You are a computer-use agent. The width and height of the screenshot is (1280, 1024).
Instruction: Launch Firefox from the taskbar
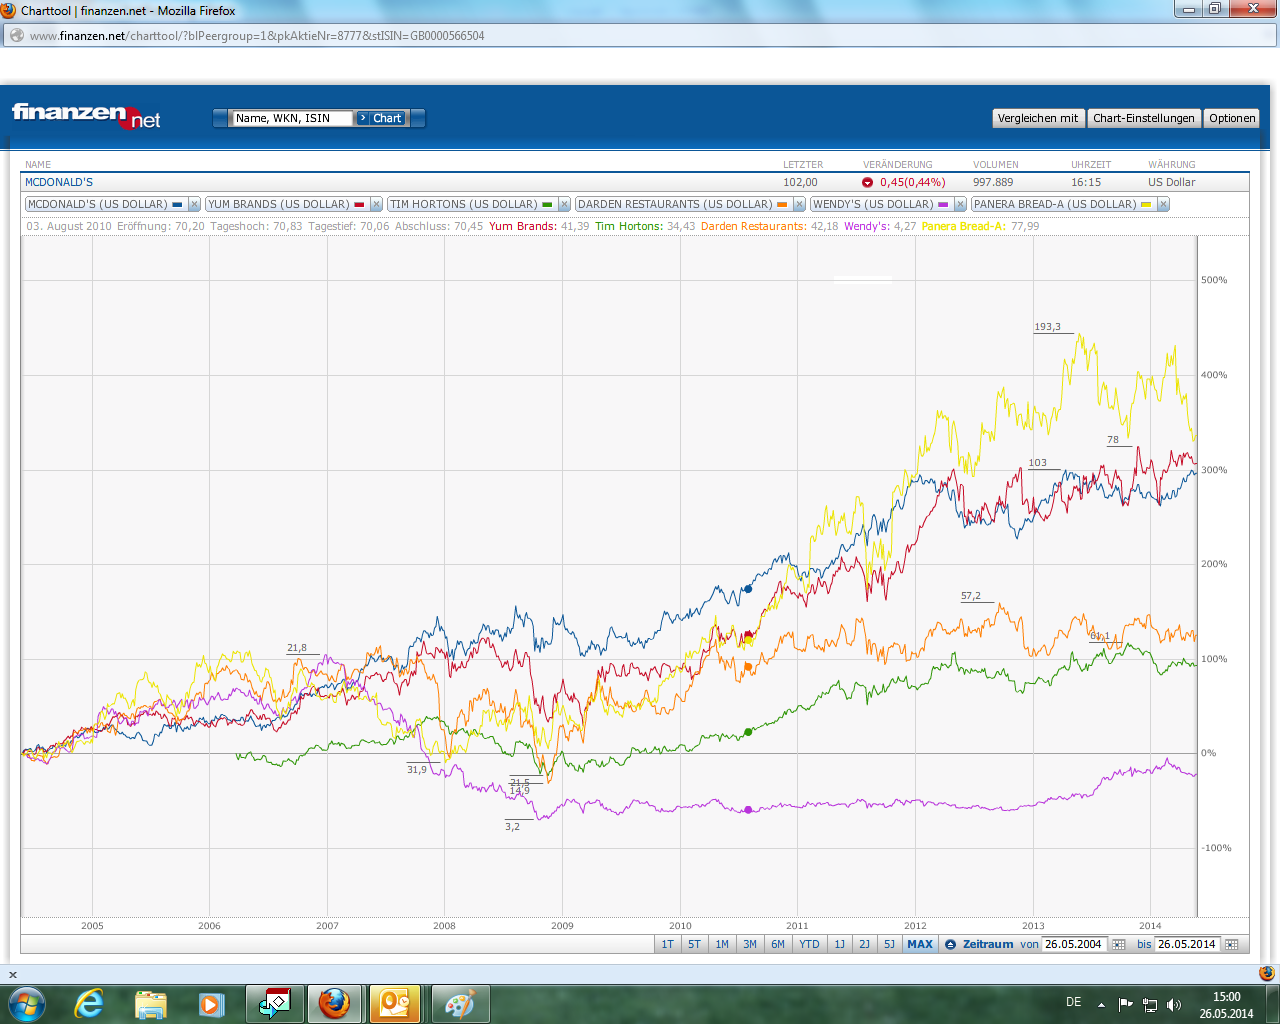334,1003
